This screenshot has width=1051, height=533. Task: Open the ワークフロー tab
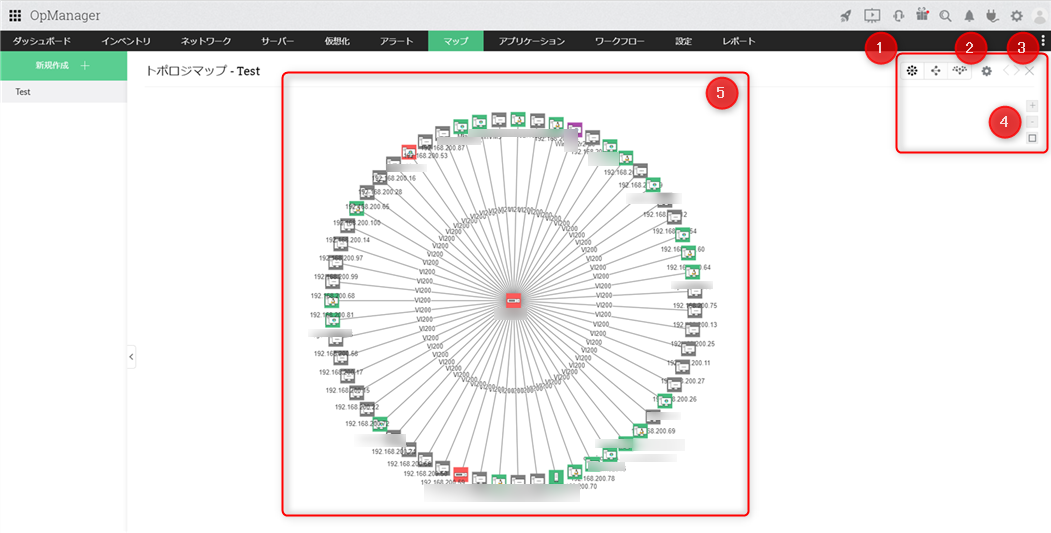(620, 41)
